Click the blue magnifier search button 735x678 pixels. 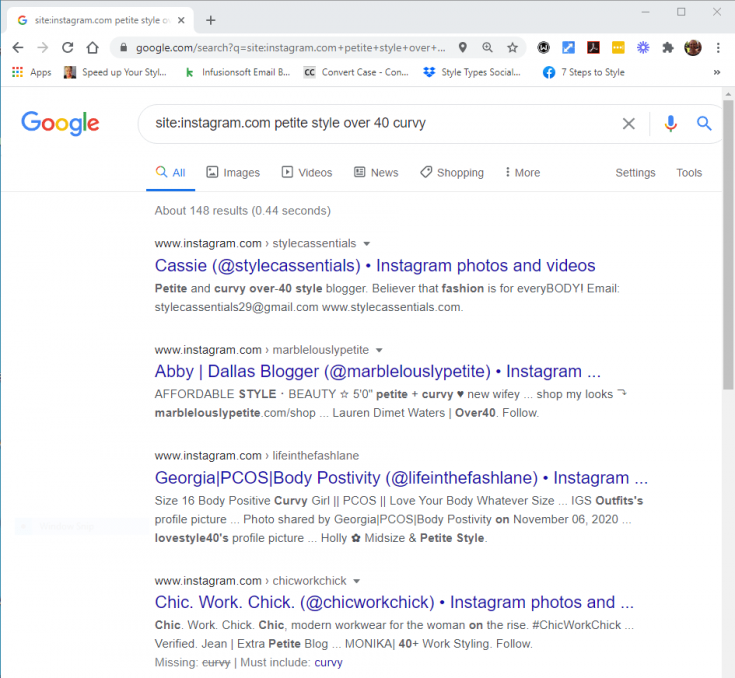704,124
